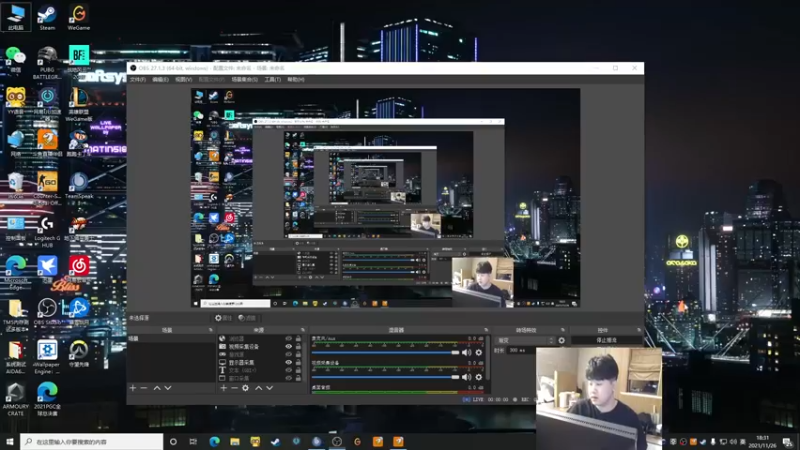
Task: Click the Windows taskbar search box
Action: [92, 441]
